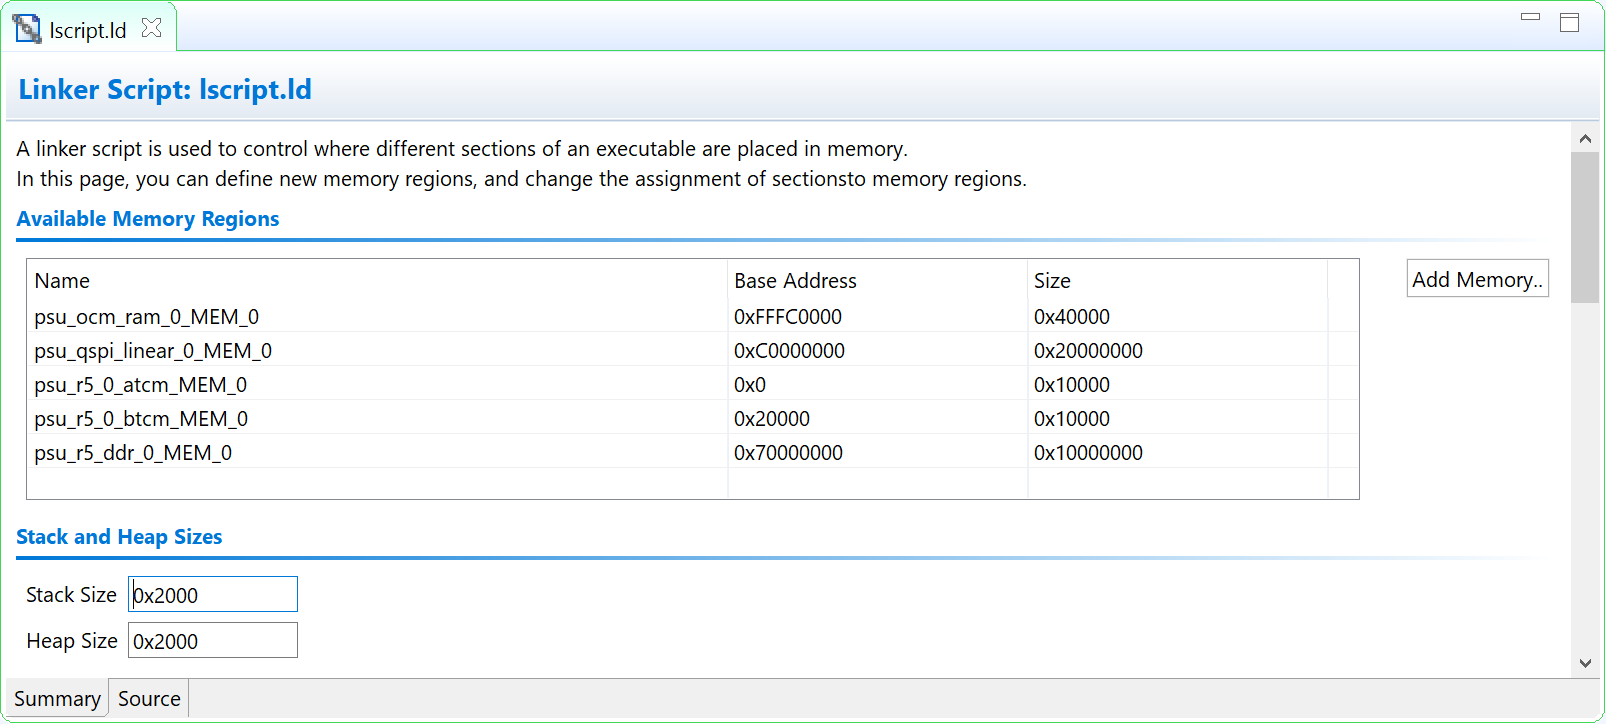The width and height of the screenshot is (1606, 724).
Task: Switch to the Summary tab
Action: coord(57,699)
